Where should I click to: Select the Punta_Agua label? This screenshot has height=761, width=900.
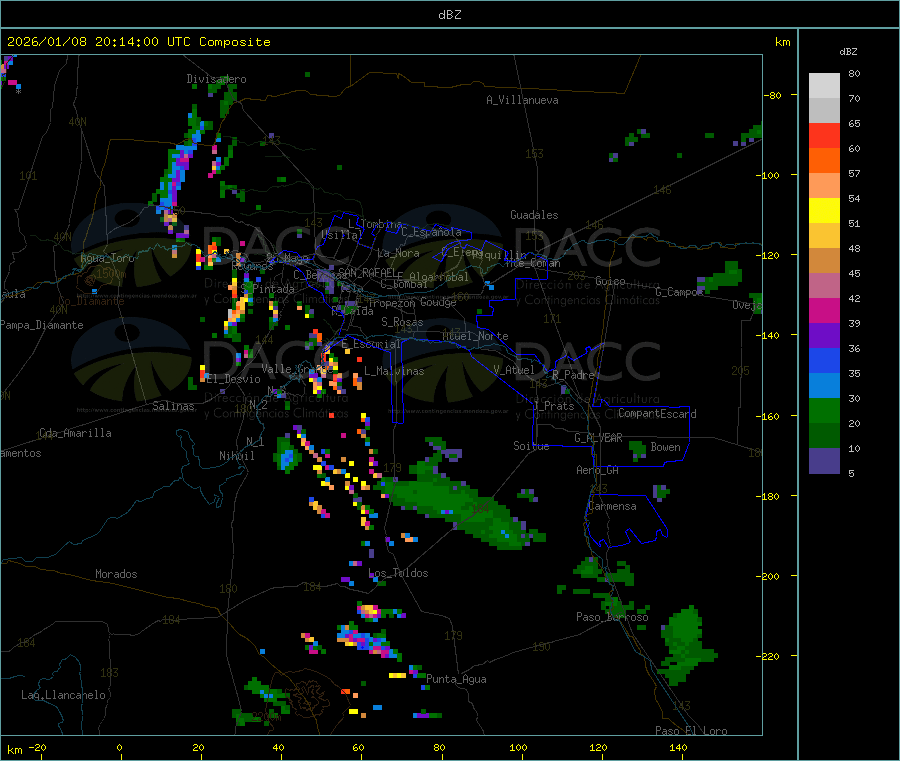pos(456,679)
